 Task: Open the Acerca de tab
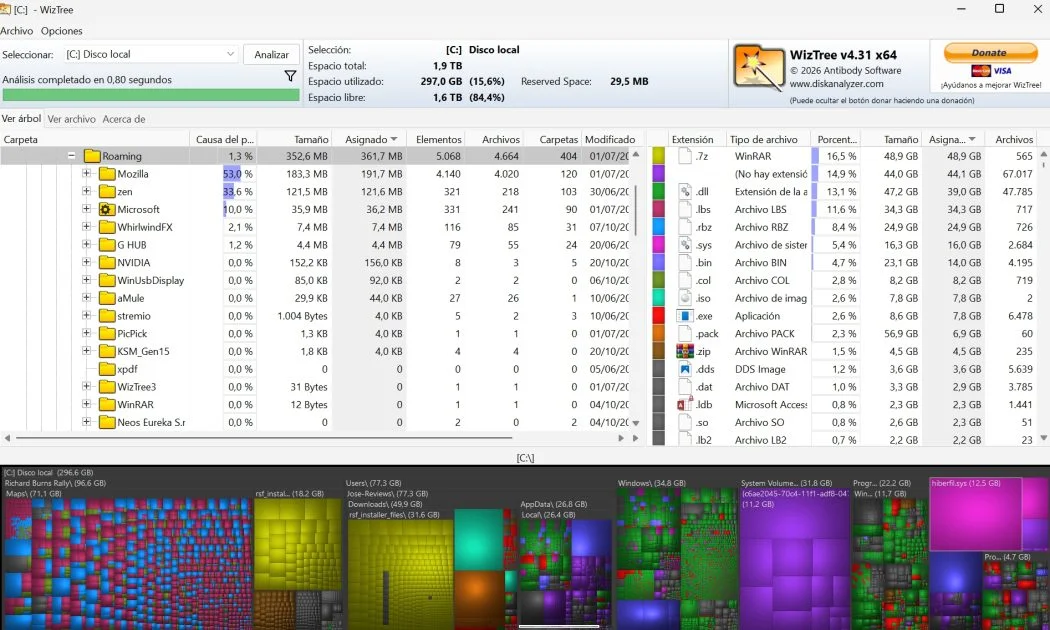[124, 119]
